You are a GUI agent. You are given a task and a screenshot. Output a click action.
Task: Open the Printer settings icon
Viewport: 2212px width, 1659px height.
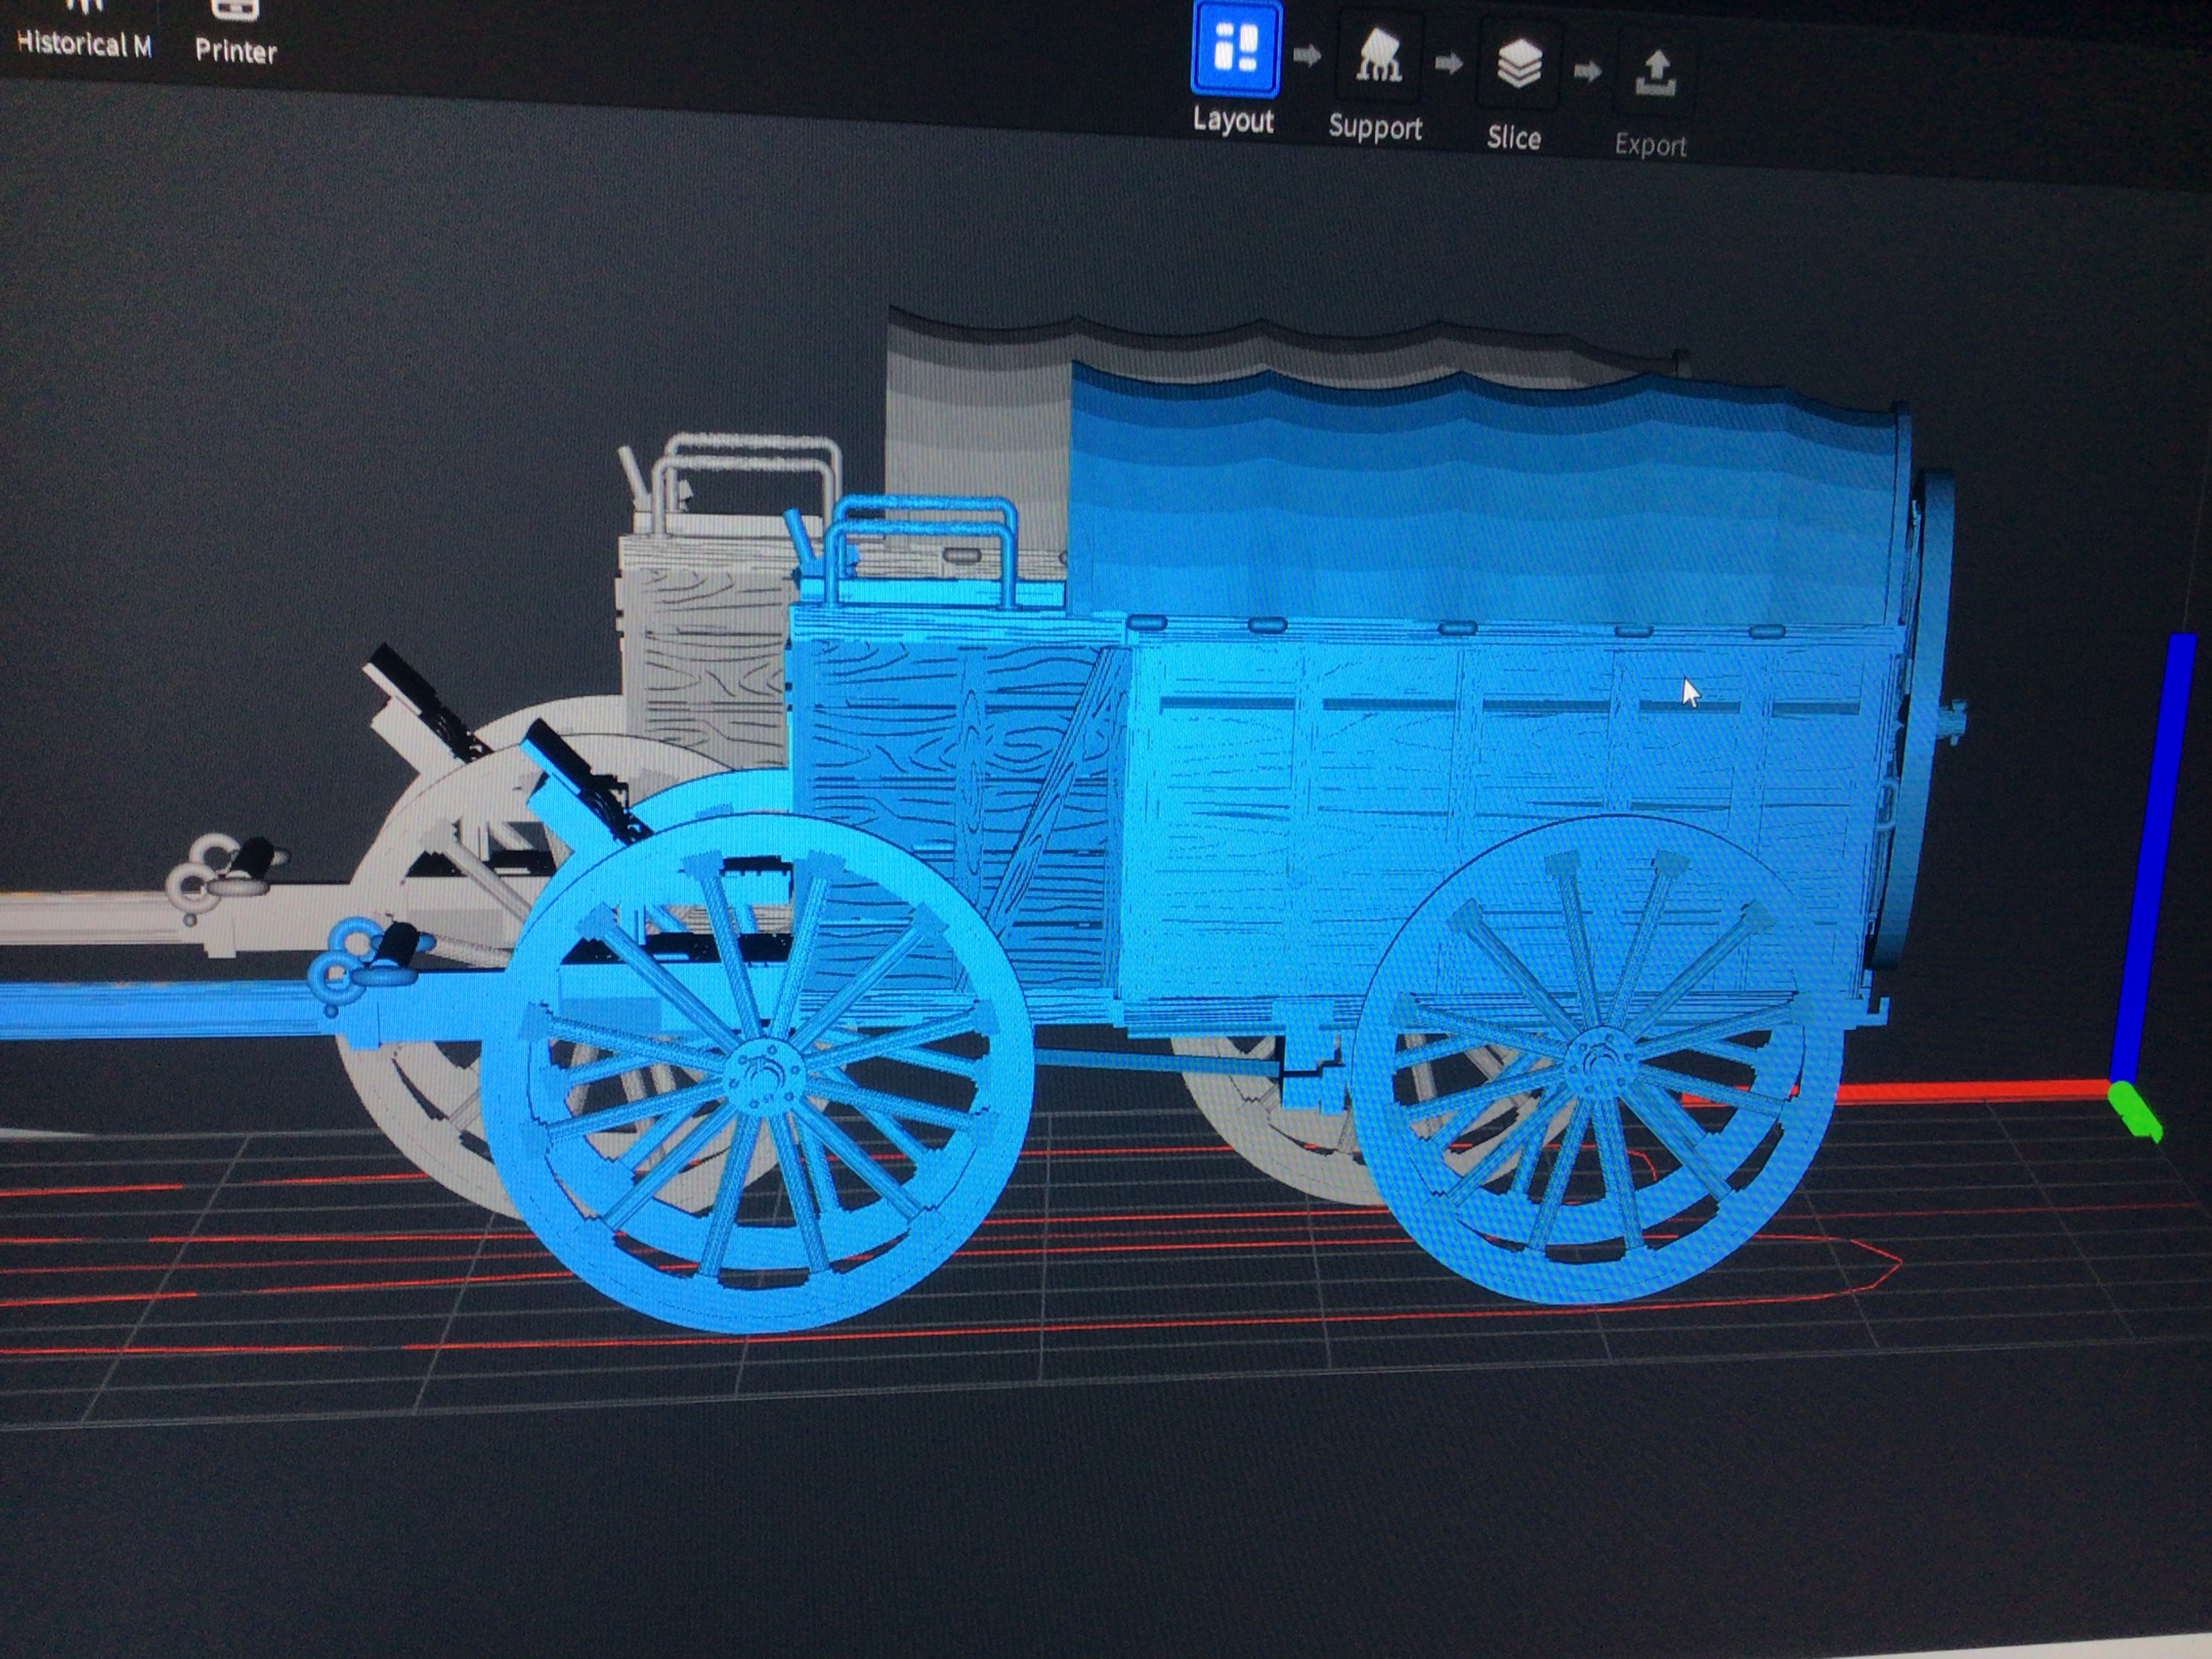236,11
